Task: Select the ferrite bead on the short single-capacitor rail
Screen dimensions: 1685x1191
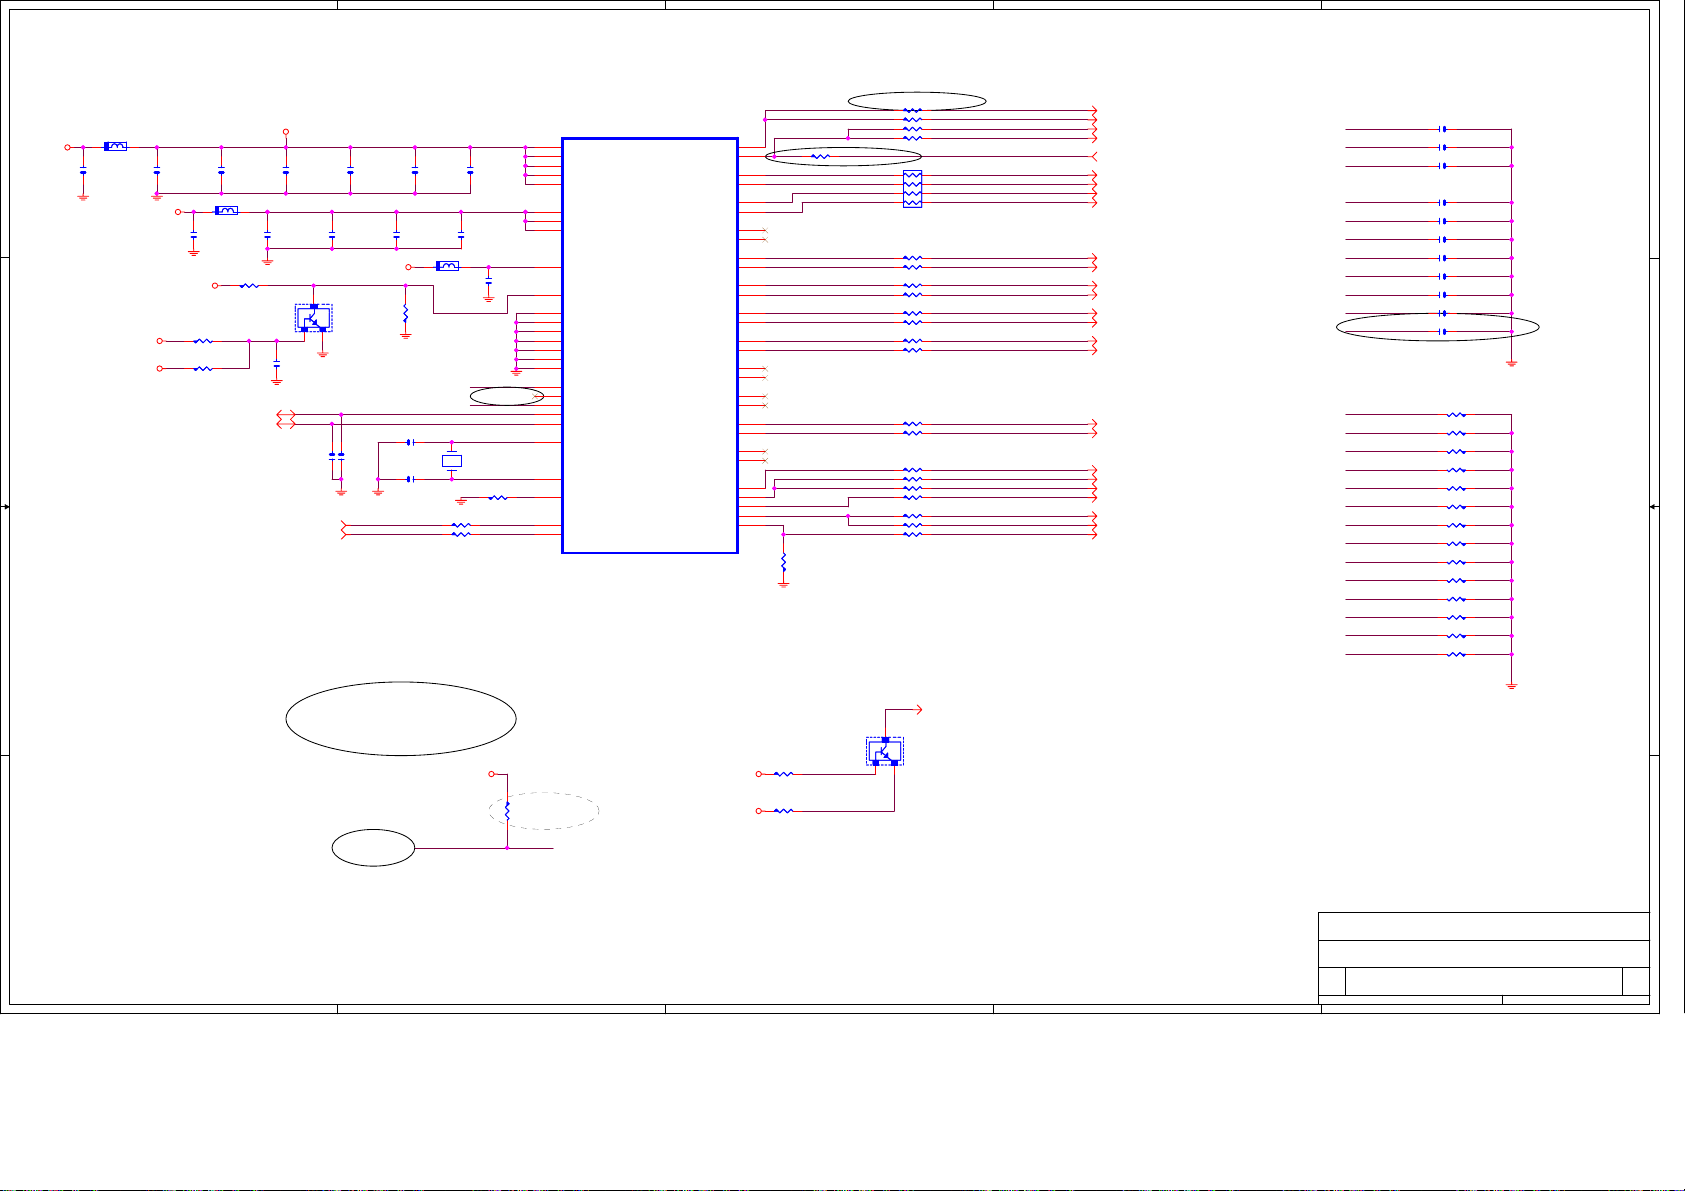Action: point(448,266)
